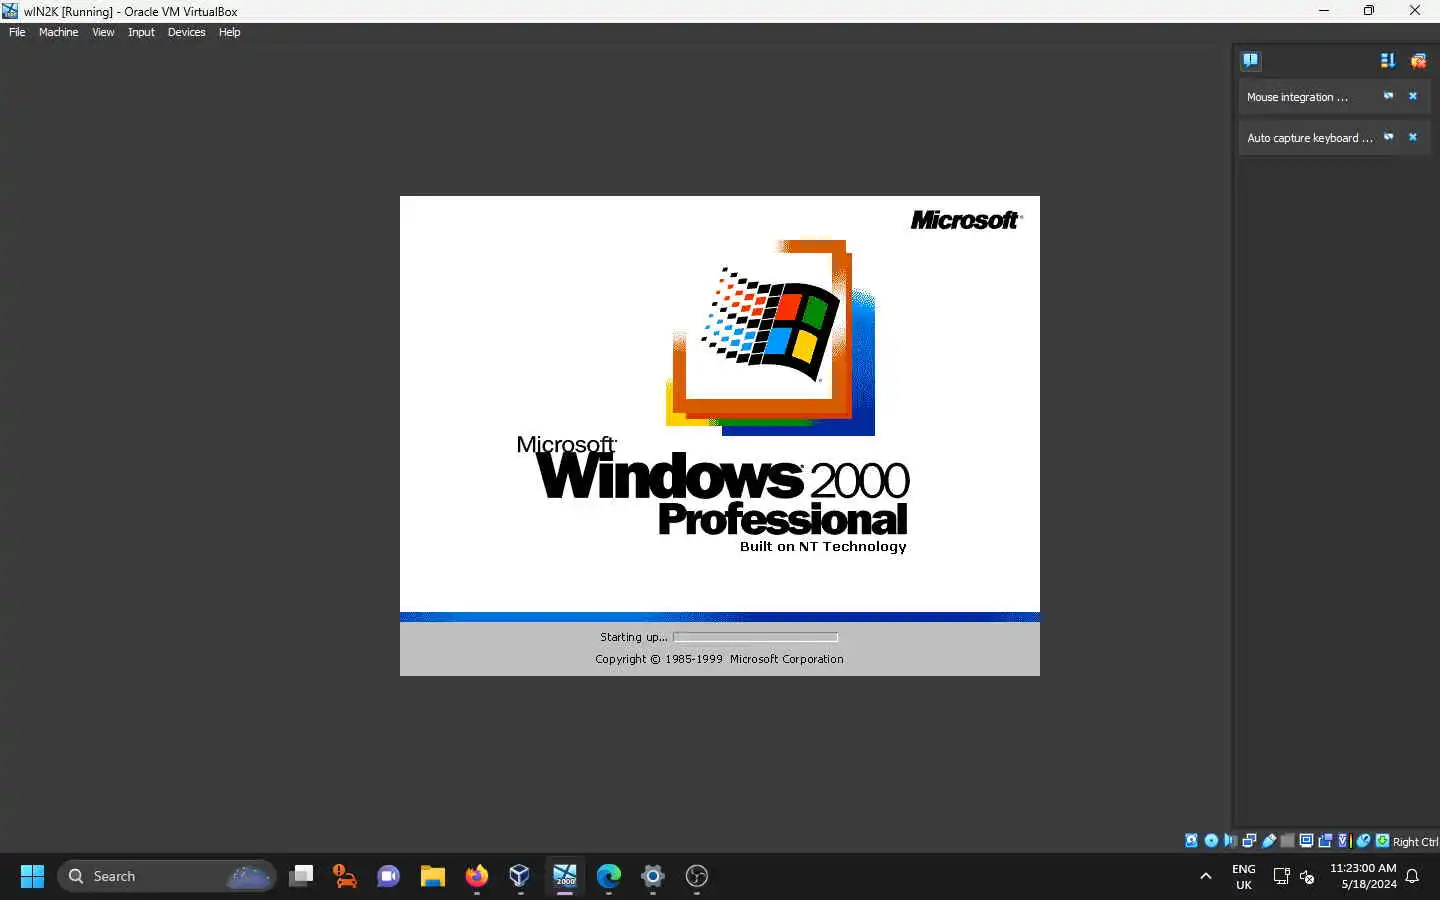Click the USB devices status icon
Image resolution: width=1440 pixels, height=900 pixels.
1269,841
